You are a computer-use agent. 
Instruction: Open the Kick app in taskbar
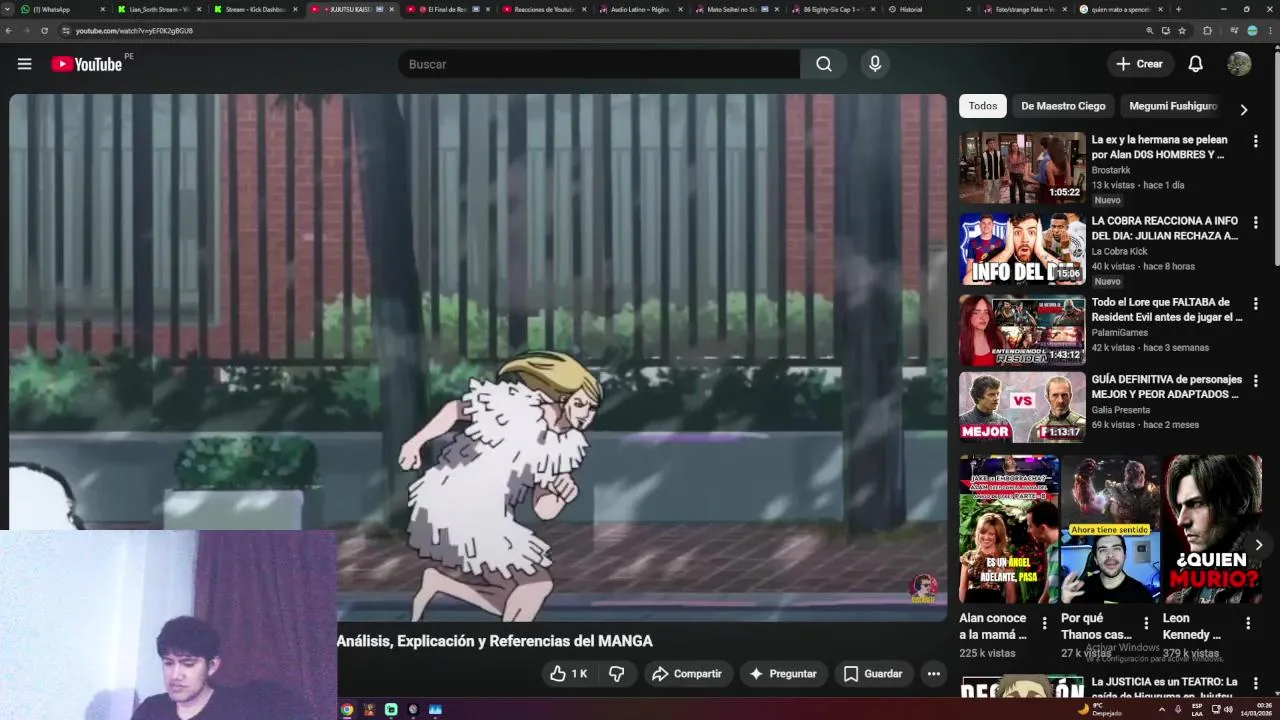[391, 710]
